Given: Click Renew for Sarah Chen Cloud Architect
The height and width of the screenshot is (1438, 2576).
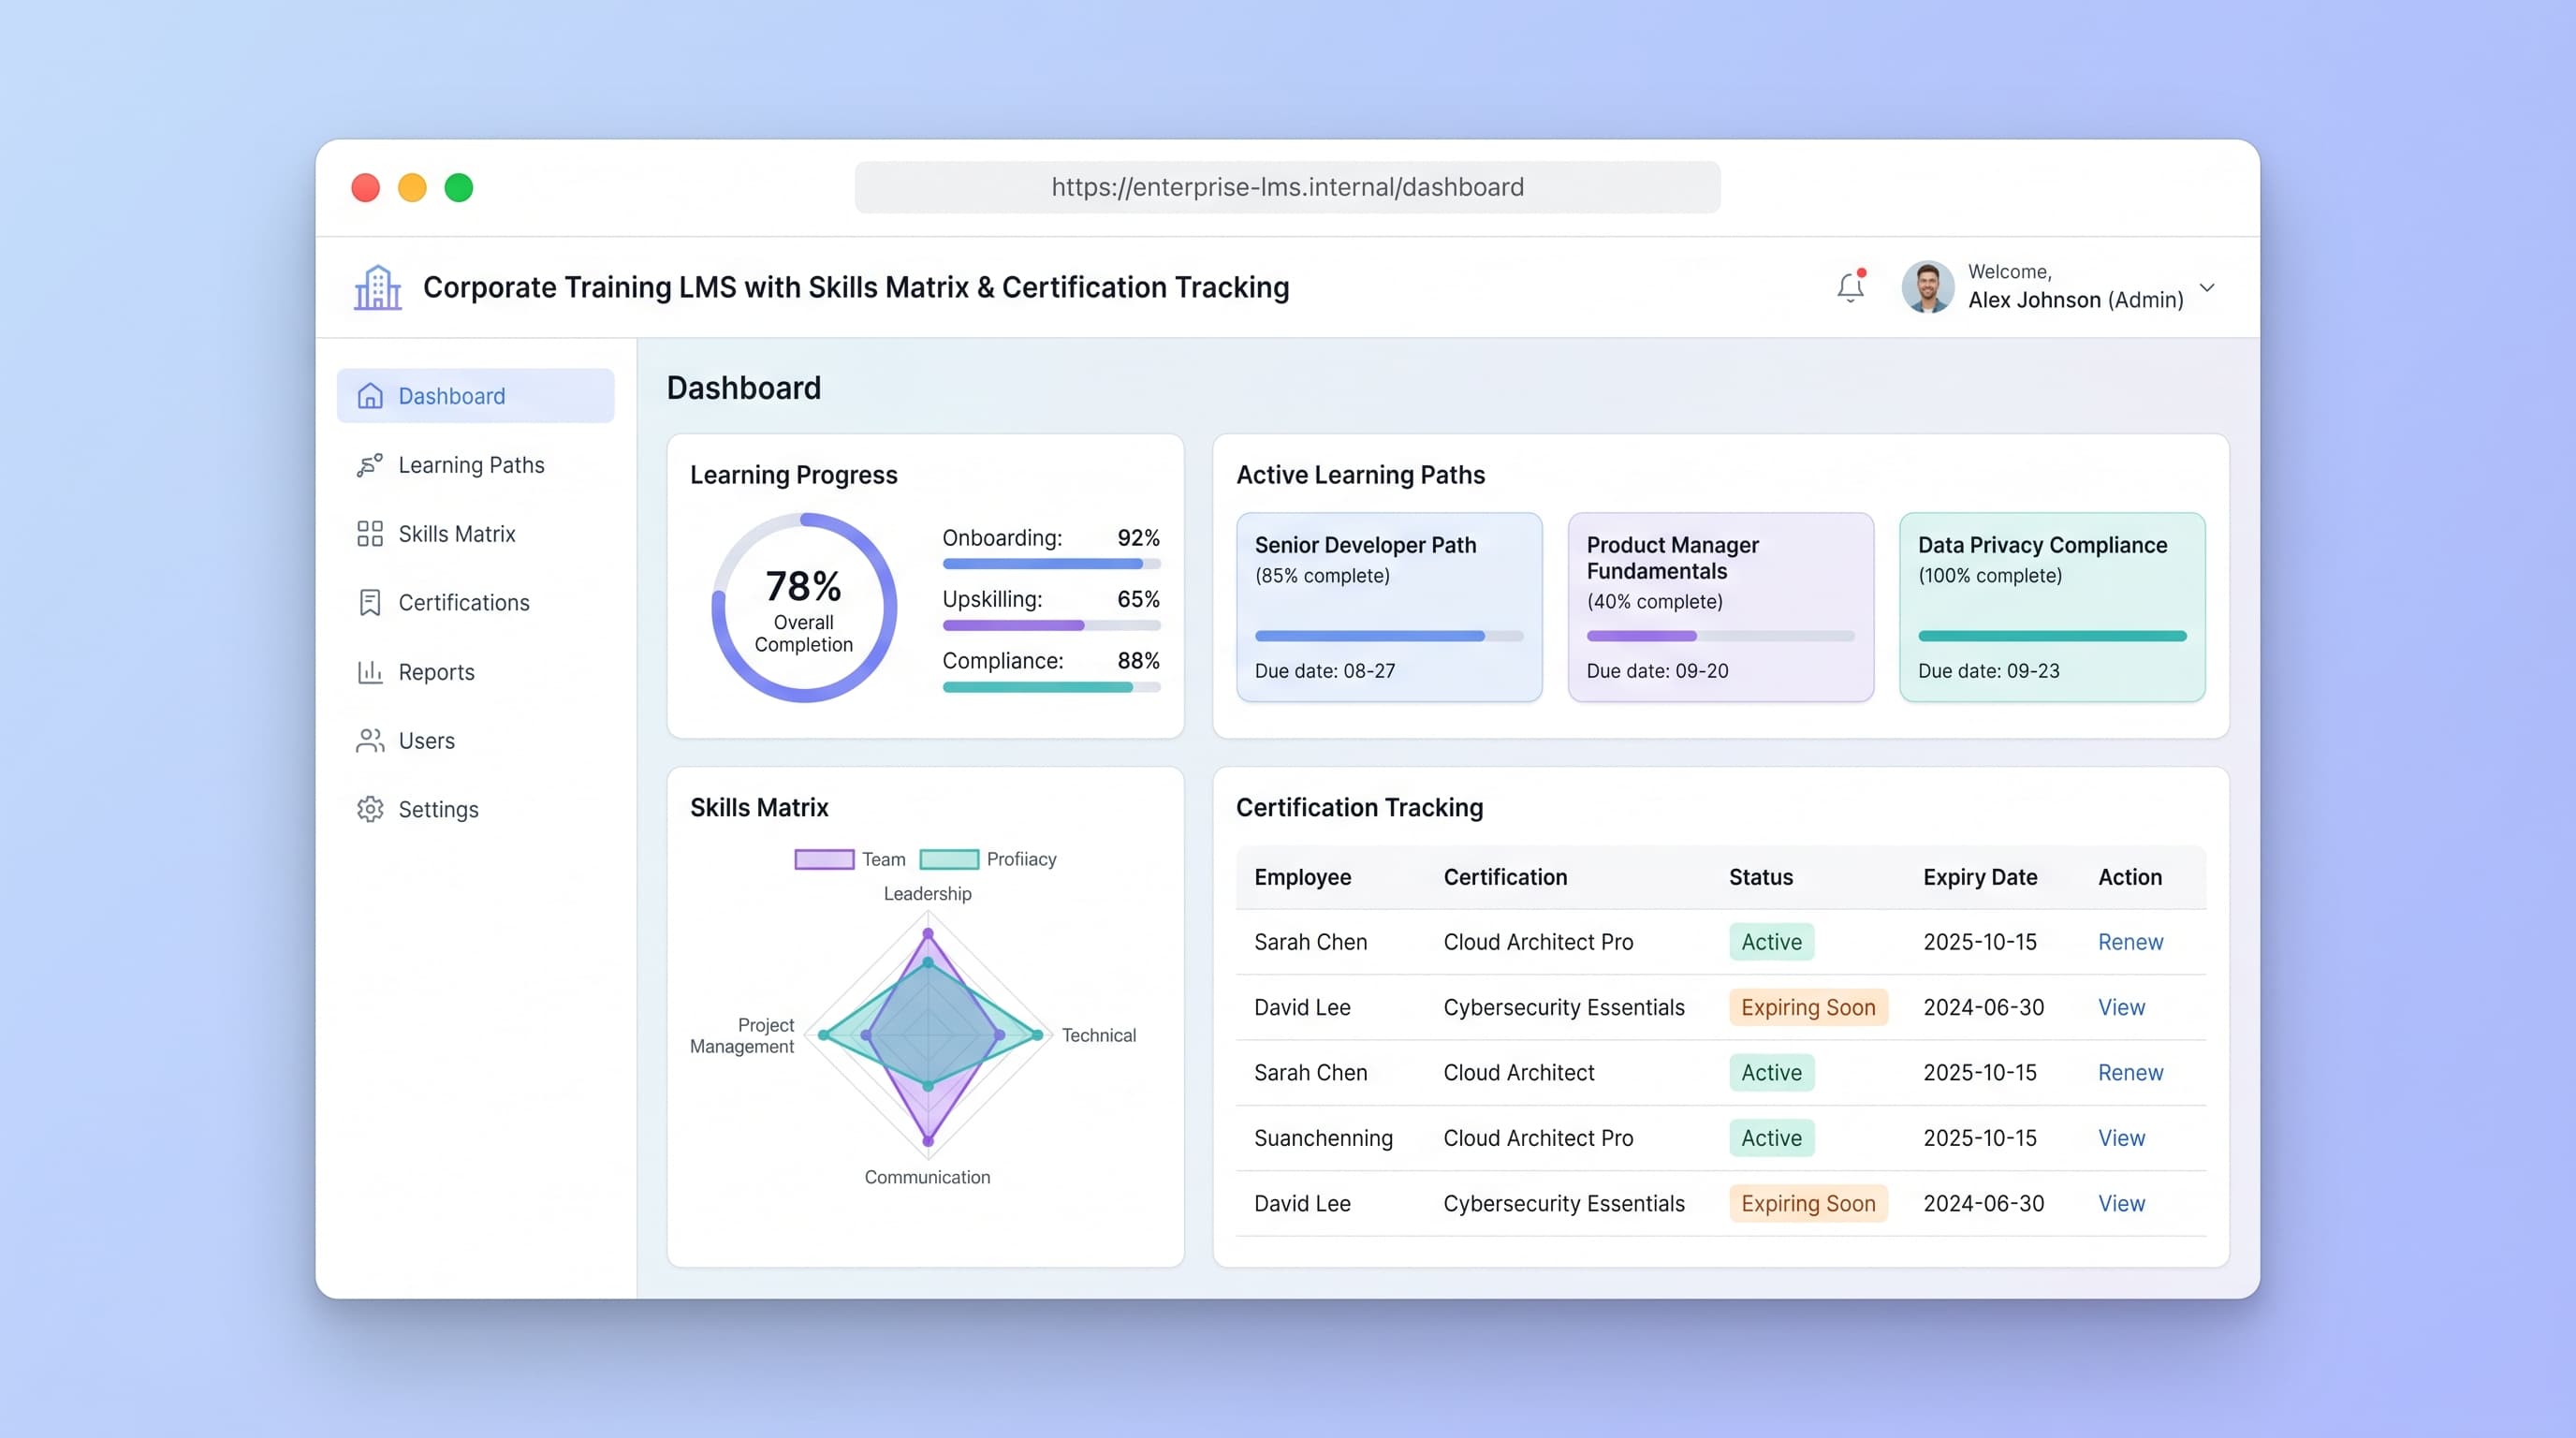Looking at the screenshot, I should pyautogui.click(x=2130, y=1072).
